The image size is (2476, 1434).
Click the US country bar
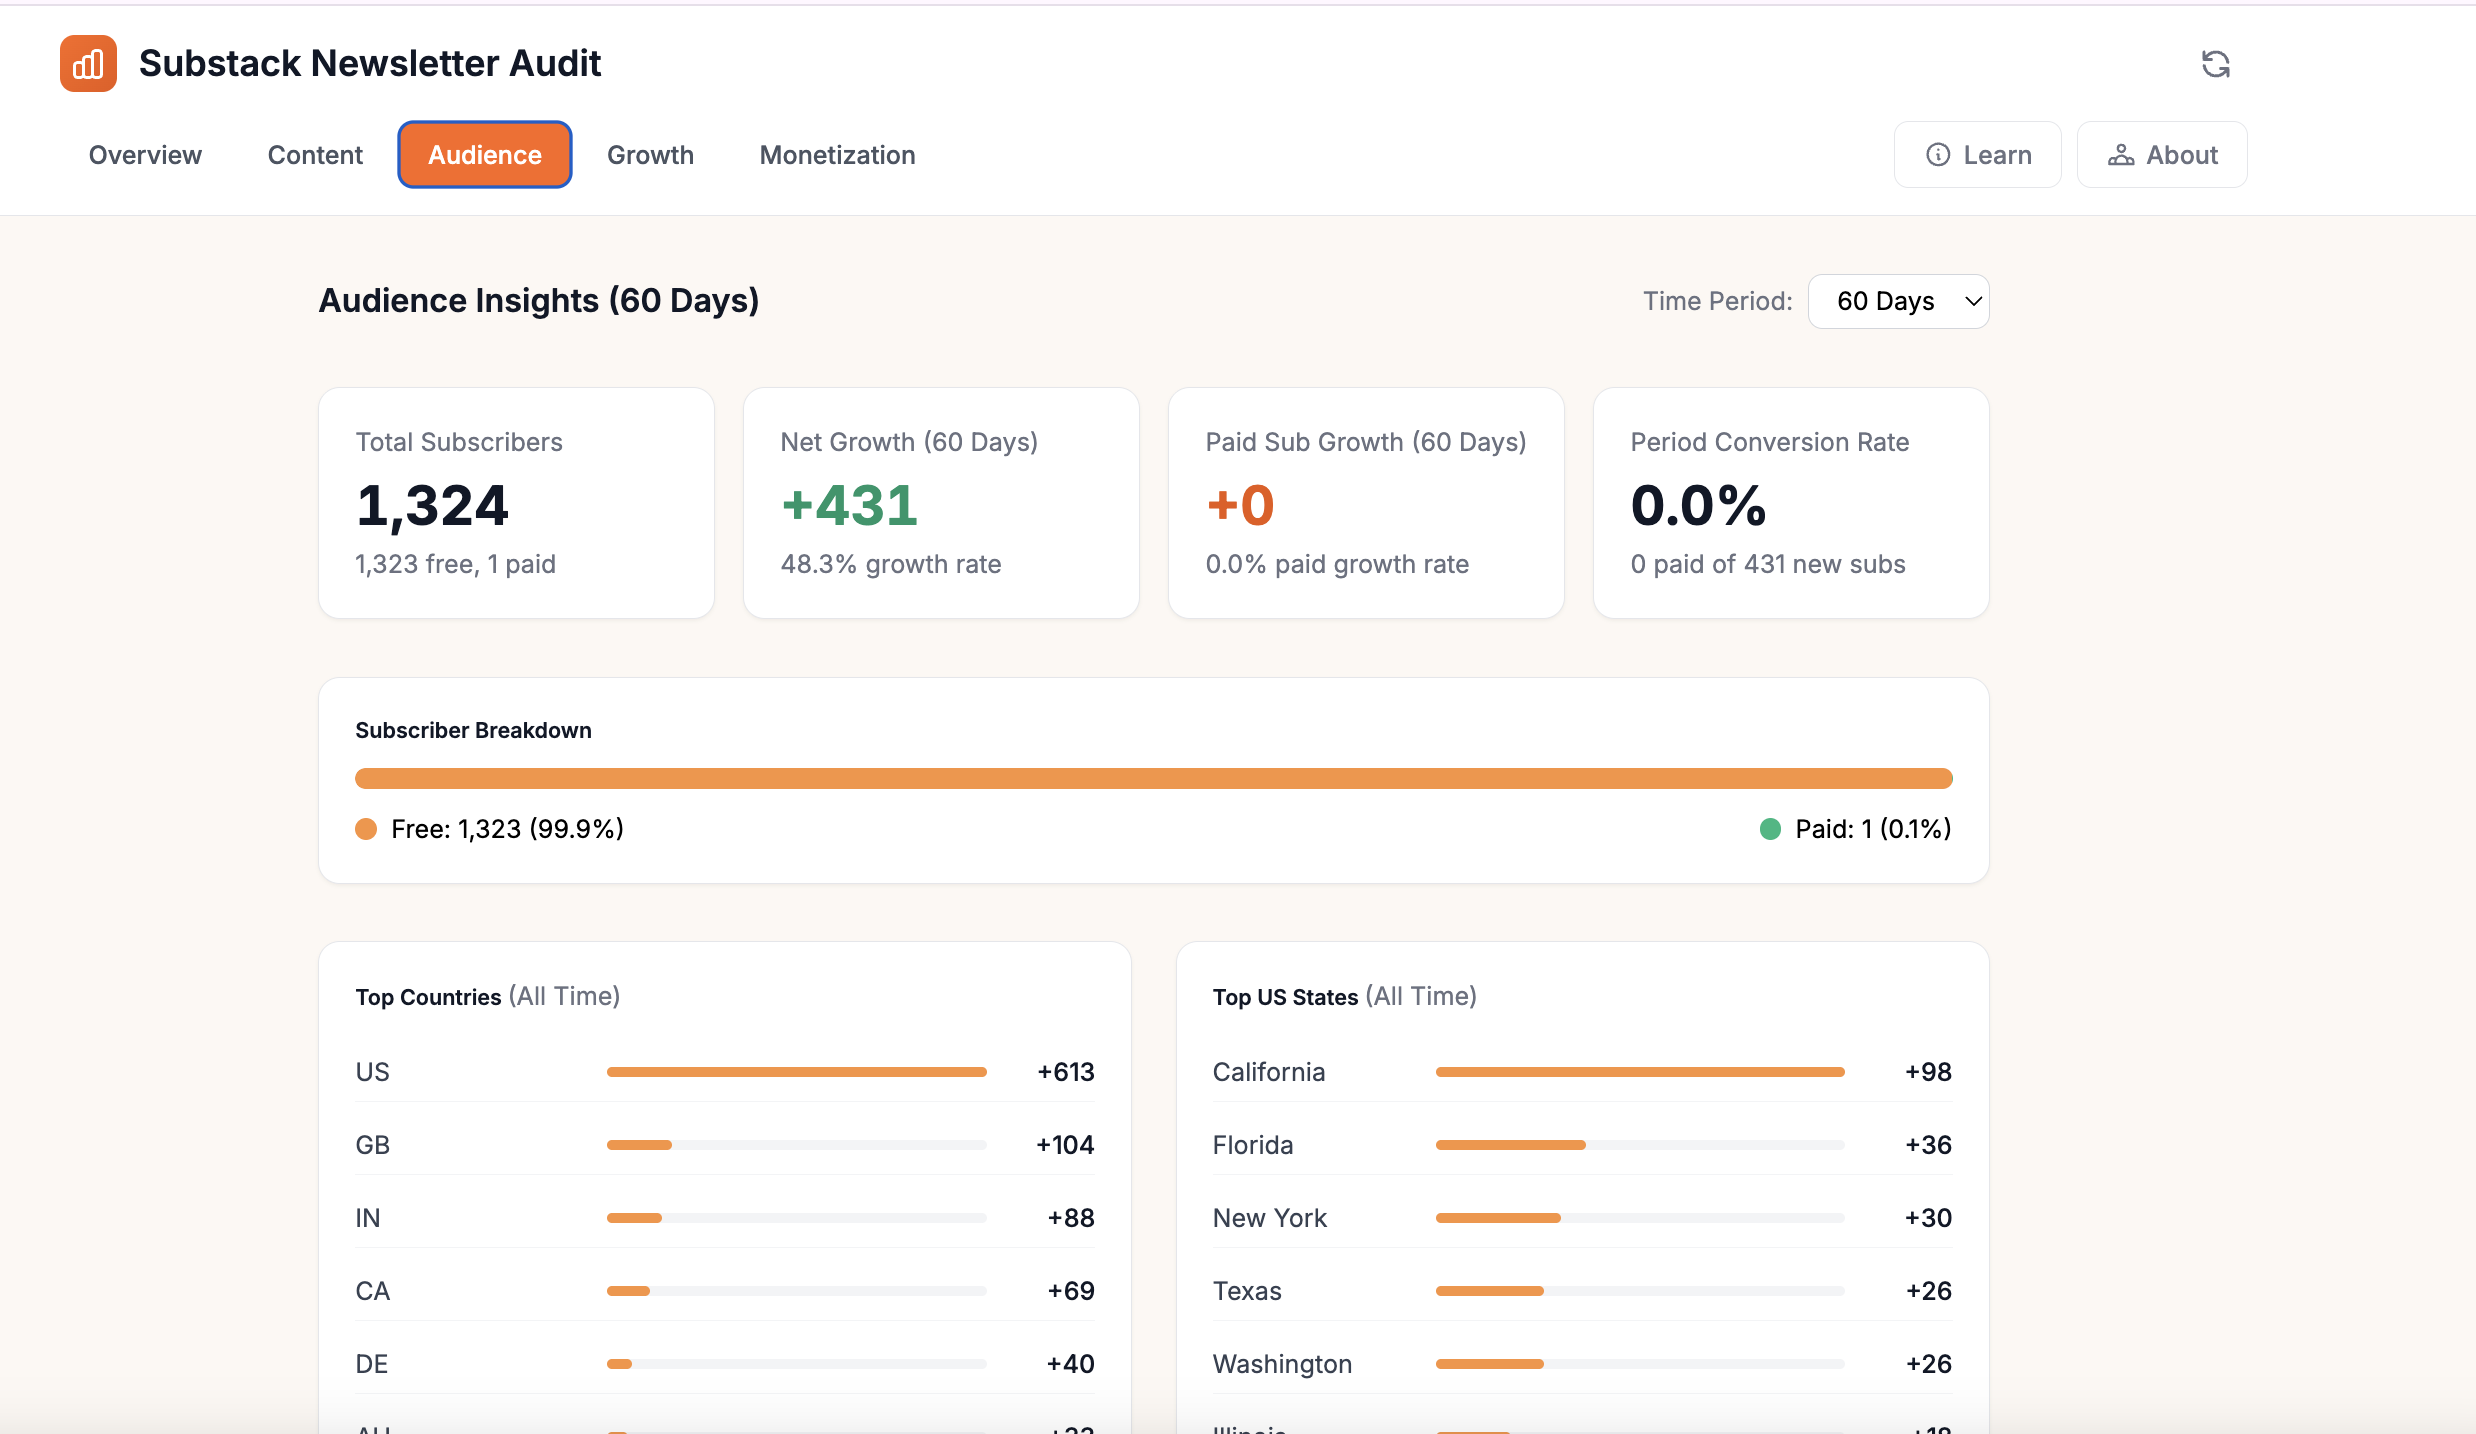[796, 1072]
